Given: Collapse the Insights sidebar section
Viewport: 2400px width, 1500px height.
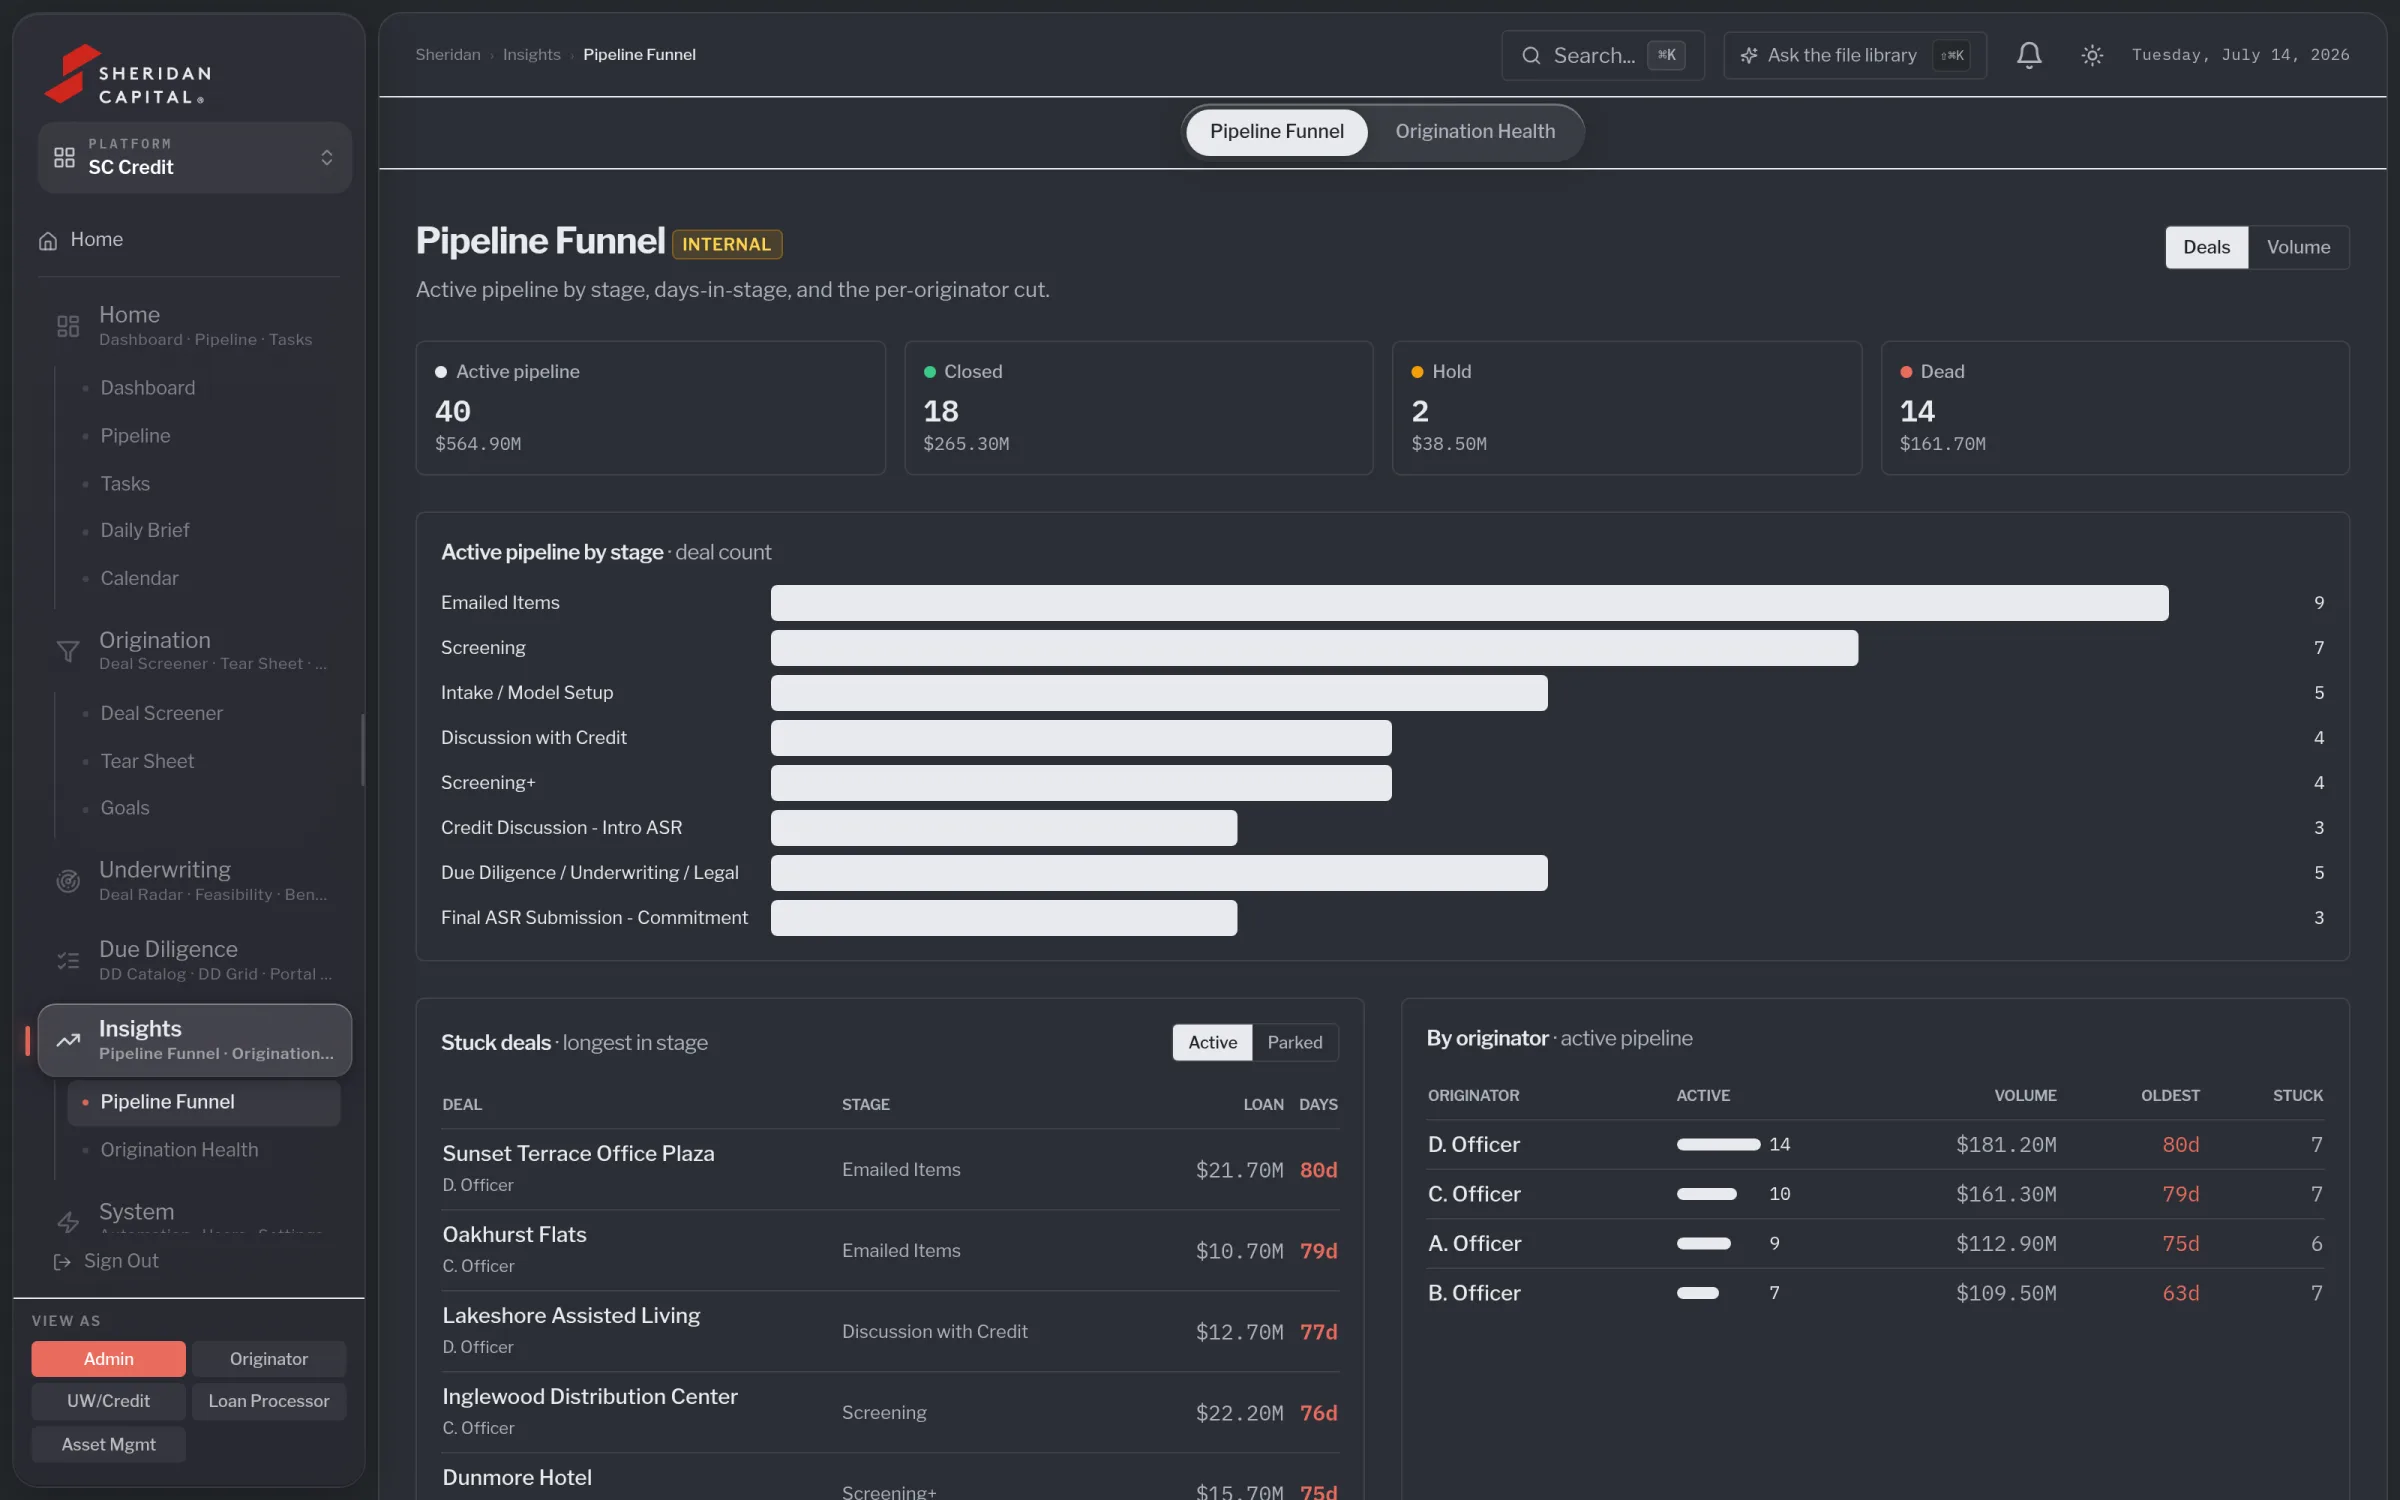Looking at the screenshot, I should 195,1040.
